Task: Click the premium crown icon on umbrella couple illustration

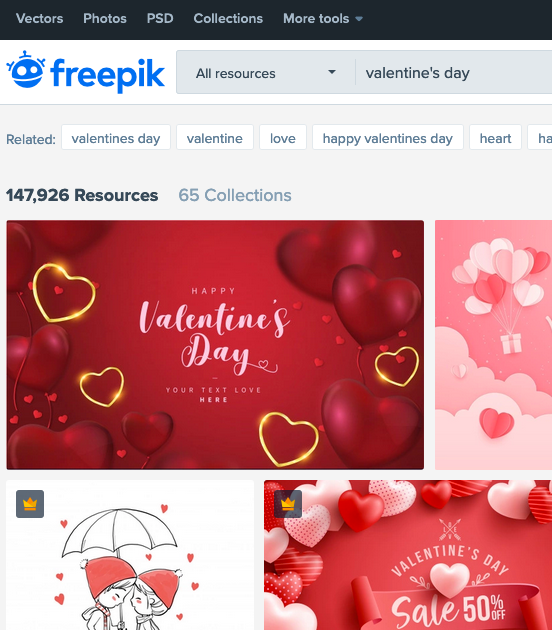Action: pos(30,504)
